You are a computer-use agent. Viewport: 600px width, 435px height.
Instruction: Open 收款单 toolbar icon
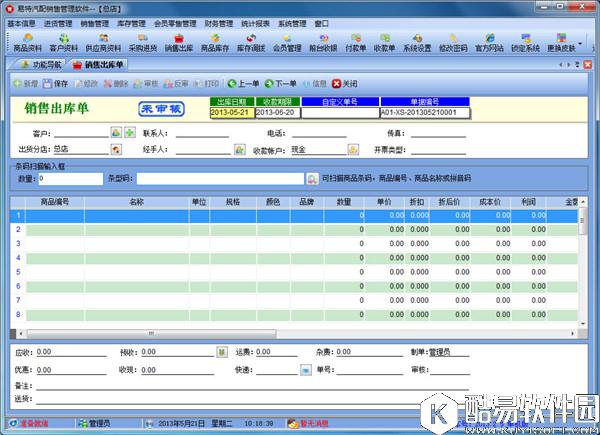click(x=384, y=43)
